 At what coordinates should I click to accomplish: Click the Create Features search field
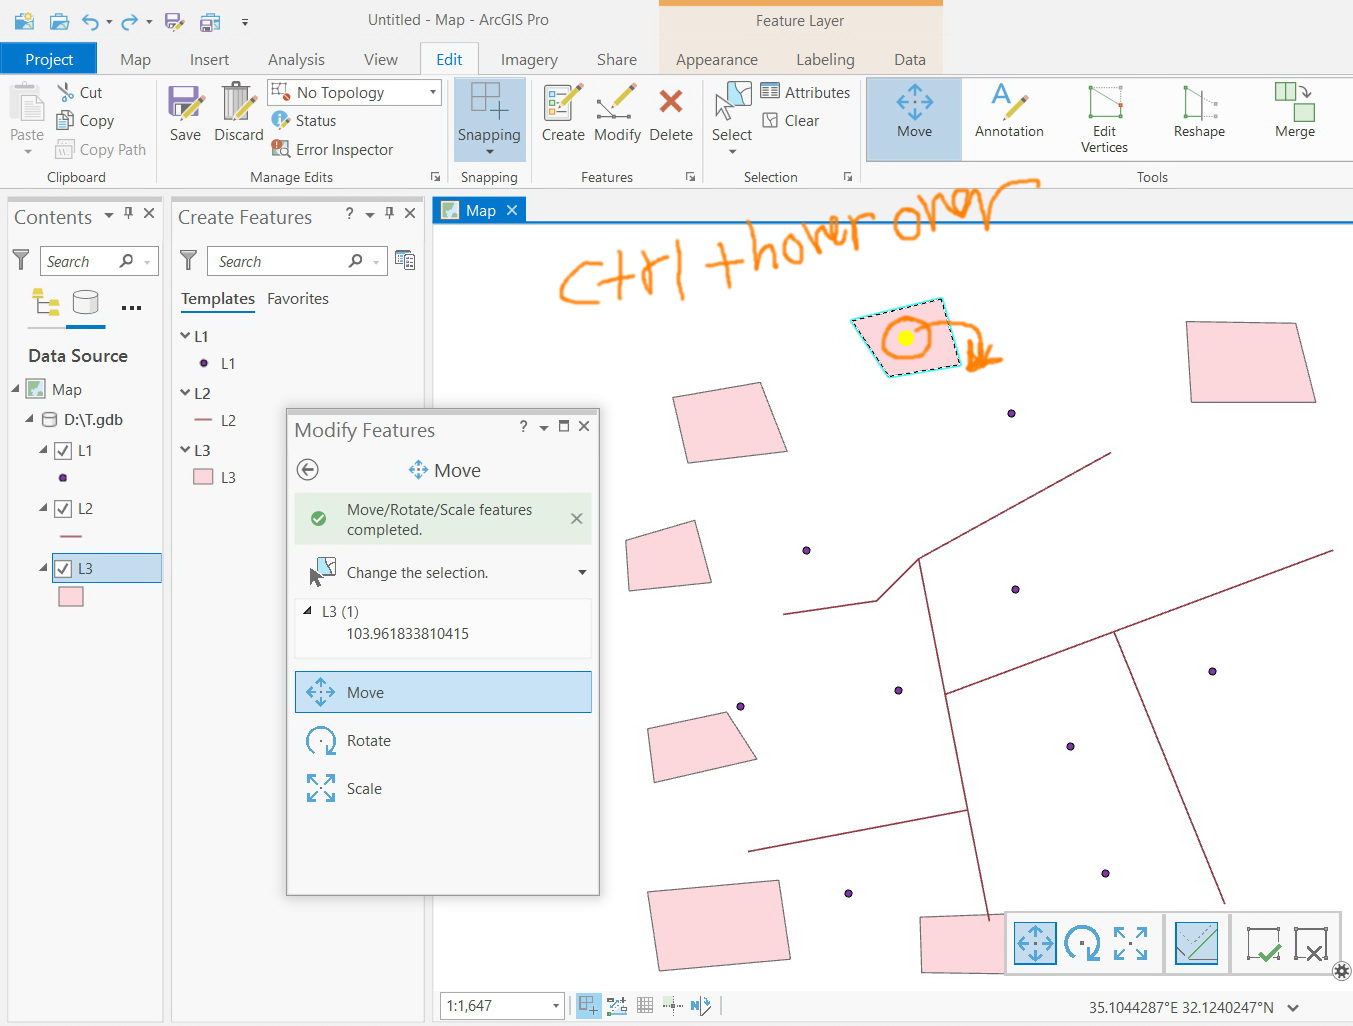click(285, 260)
